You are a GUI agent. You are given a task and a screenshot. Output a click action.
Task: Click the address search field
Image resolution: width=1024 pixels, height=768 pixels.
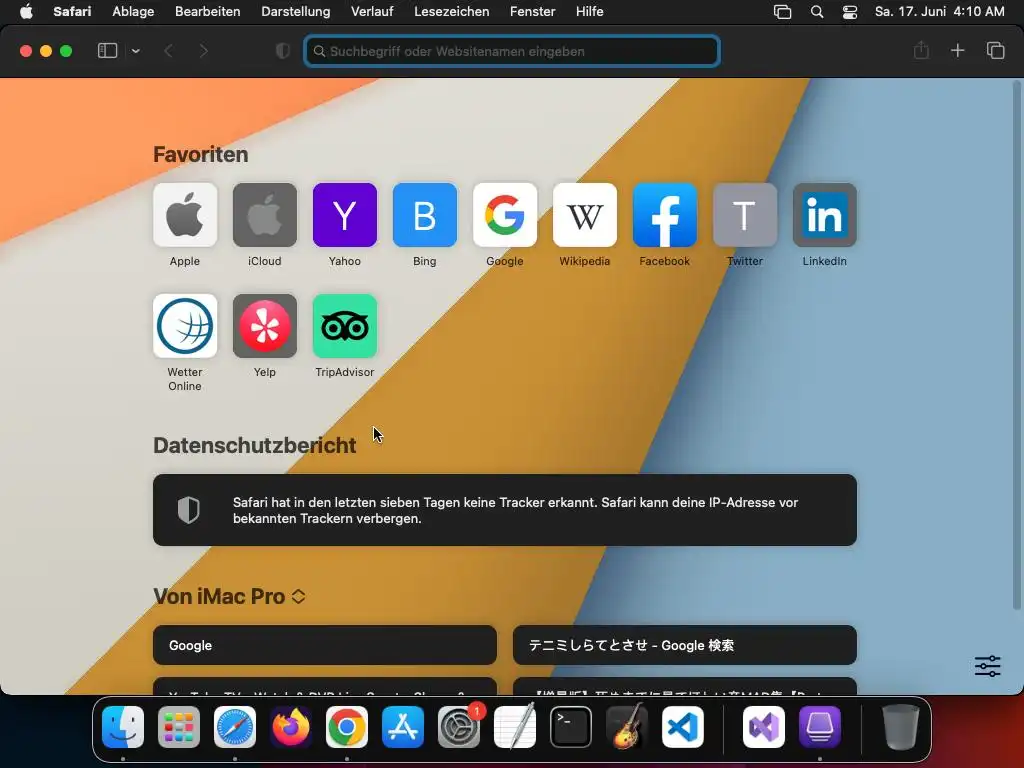click(x=512, y=51)
